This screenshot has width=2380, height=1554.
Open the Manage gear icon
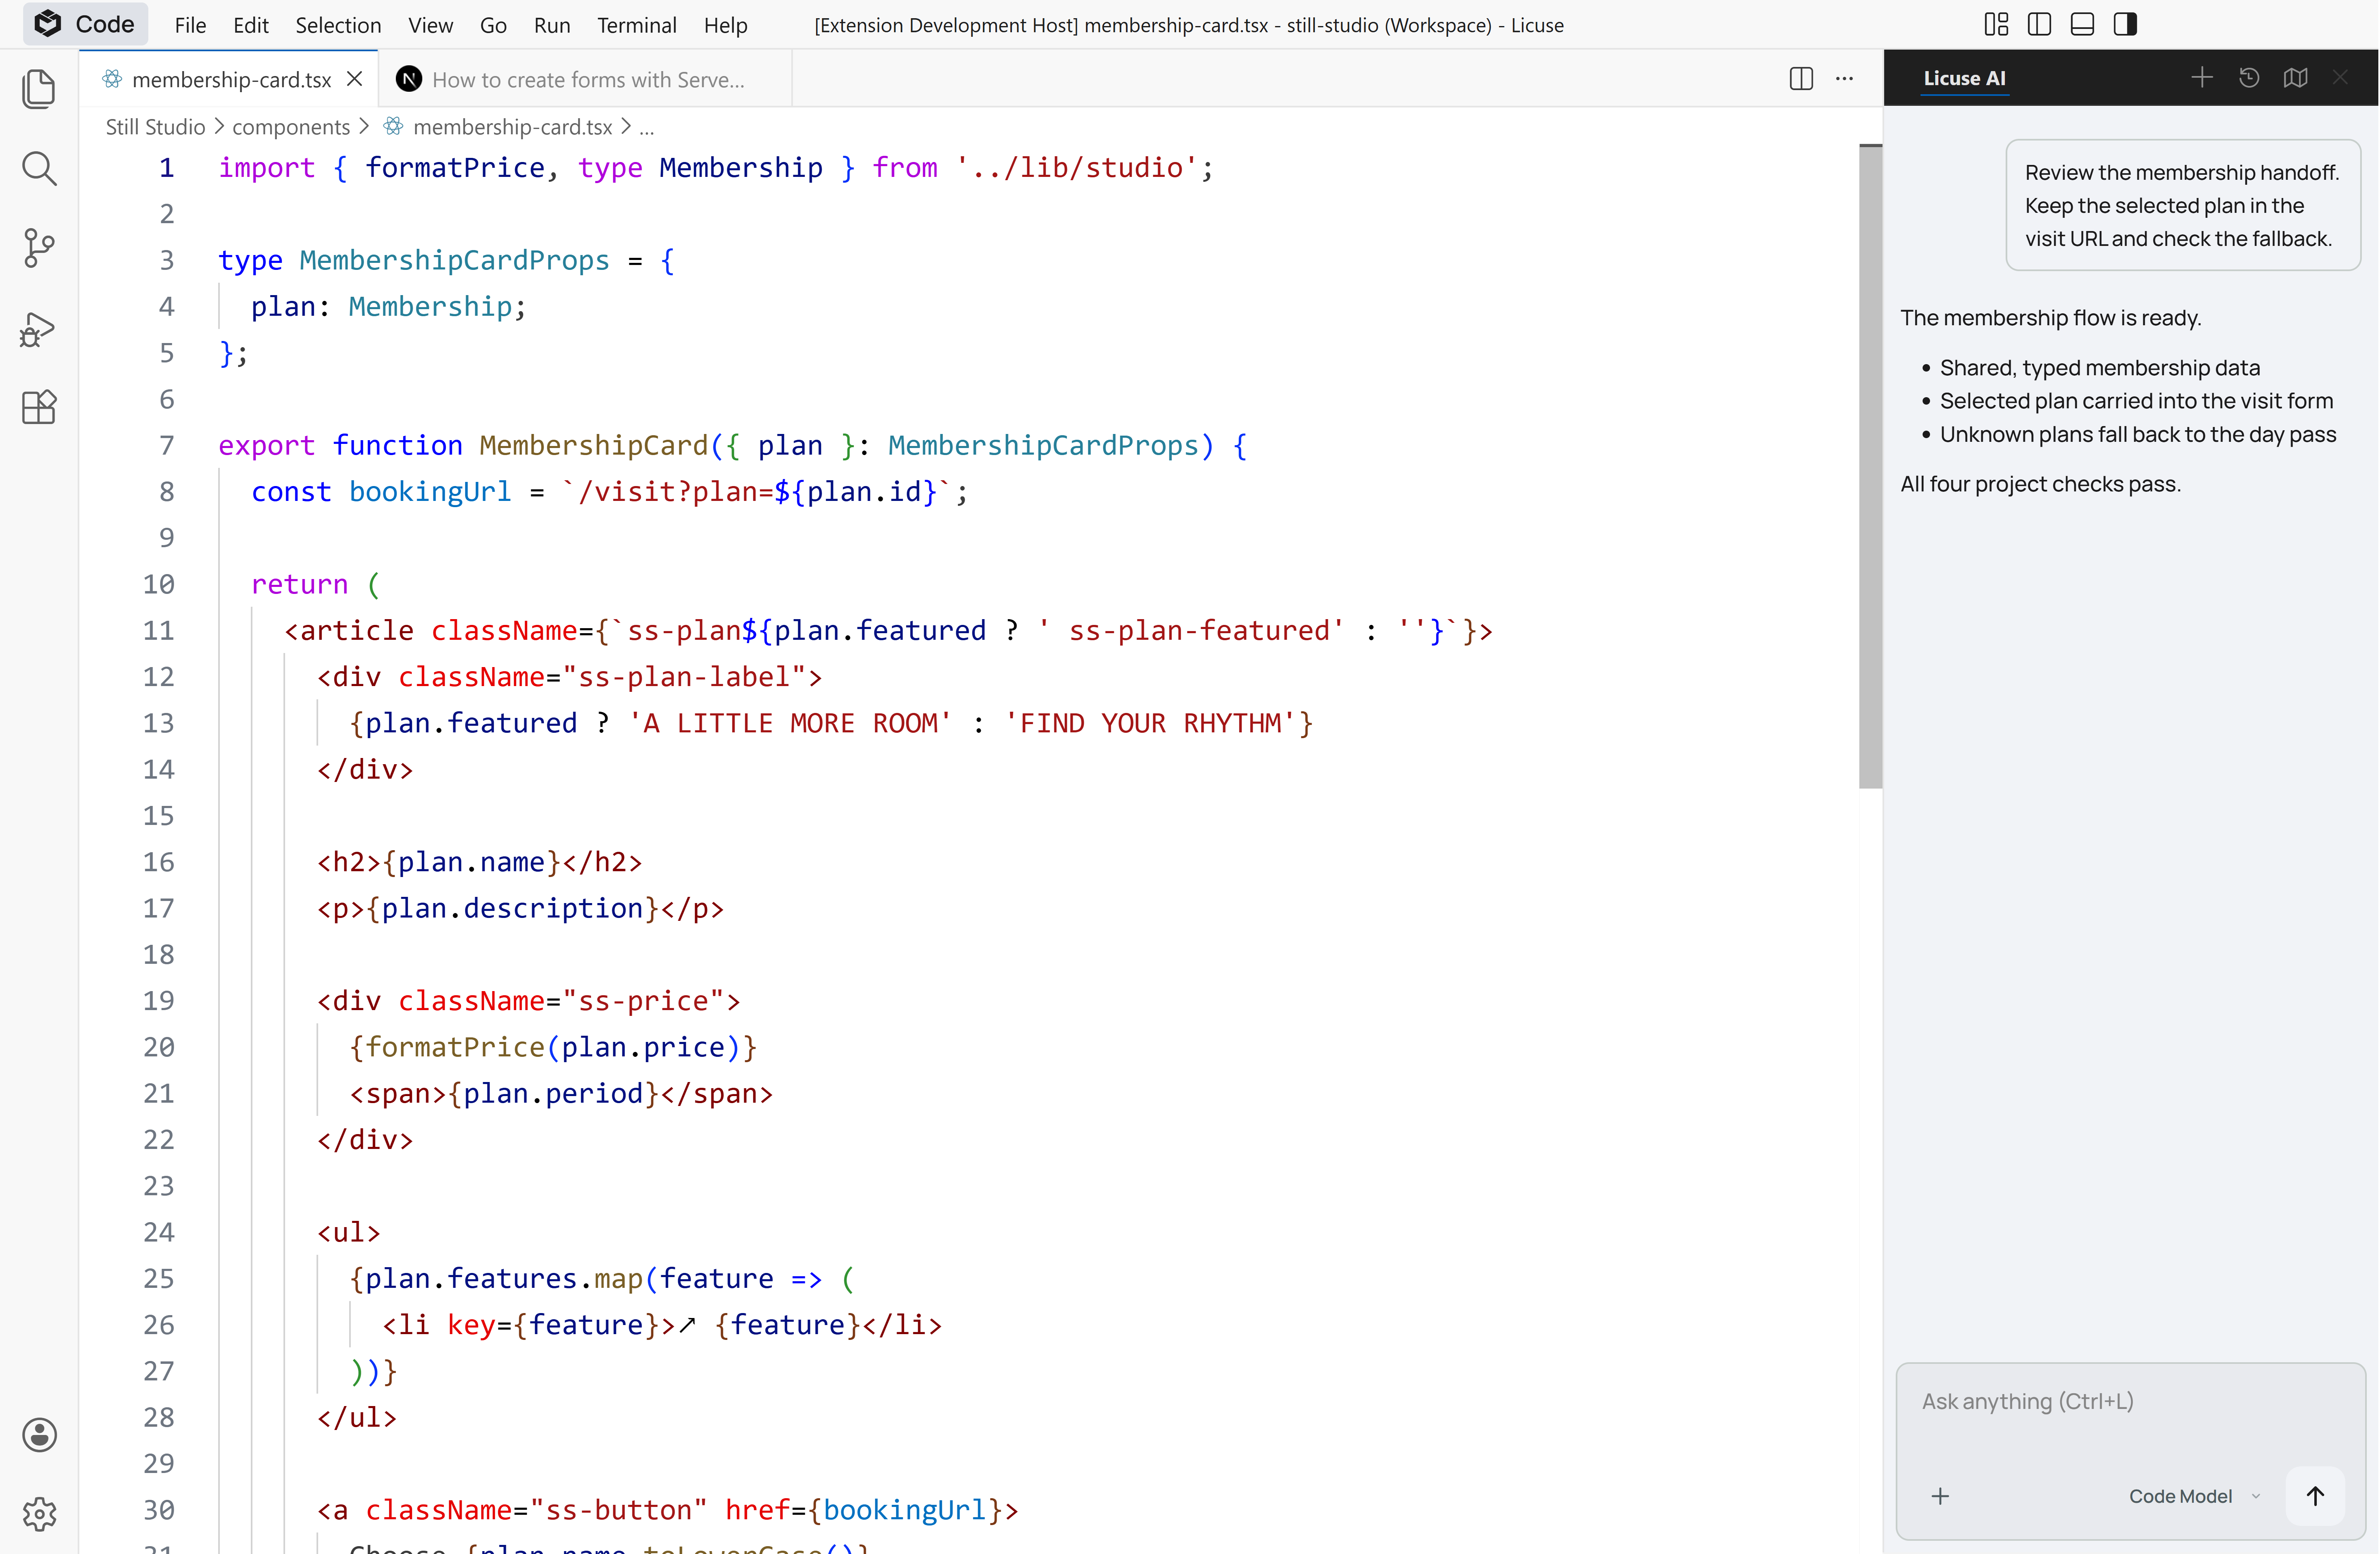[x=39, y=1513]
